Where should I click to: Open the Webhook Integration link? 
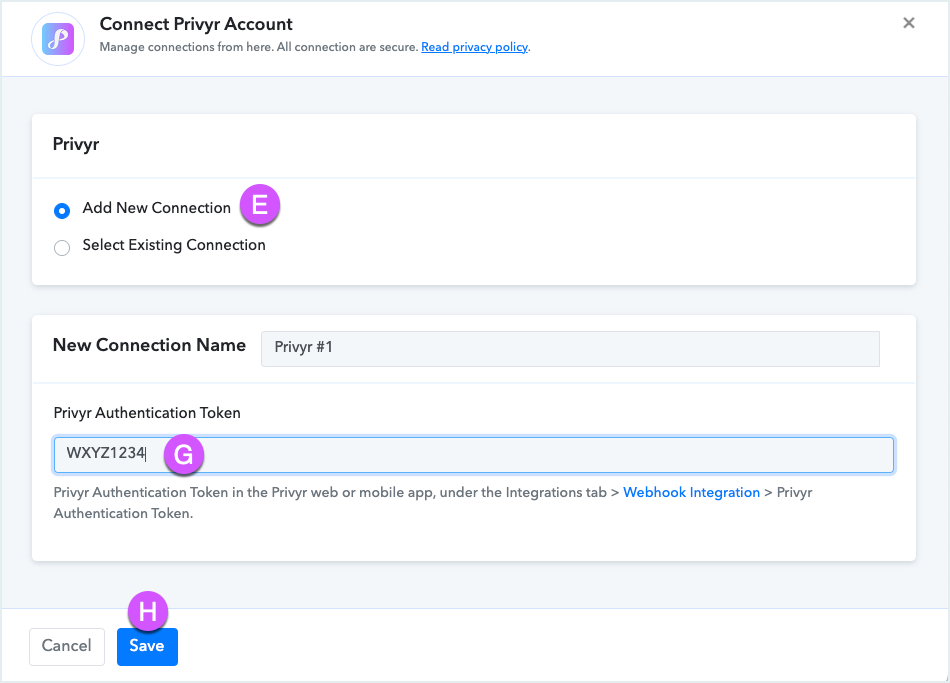tap(691, 492)
